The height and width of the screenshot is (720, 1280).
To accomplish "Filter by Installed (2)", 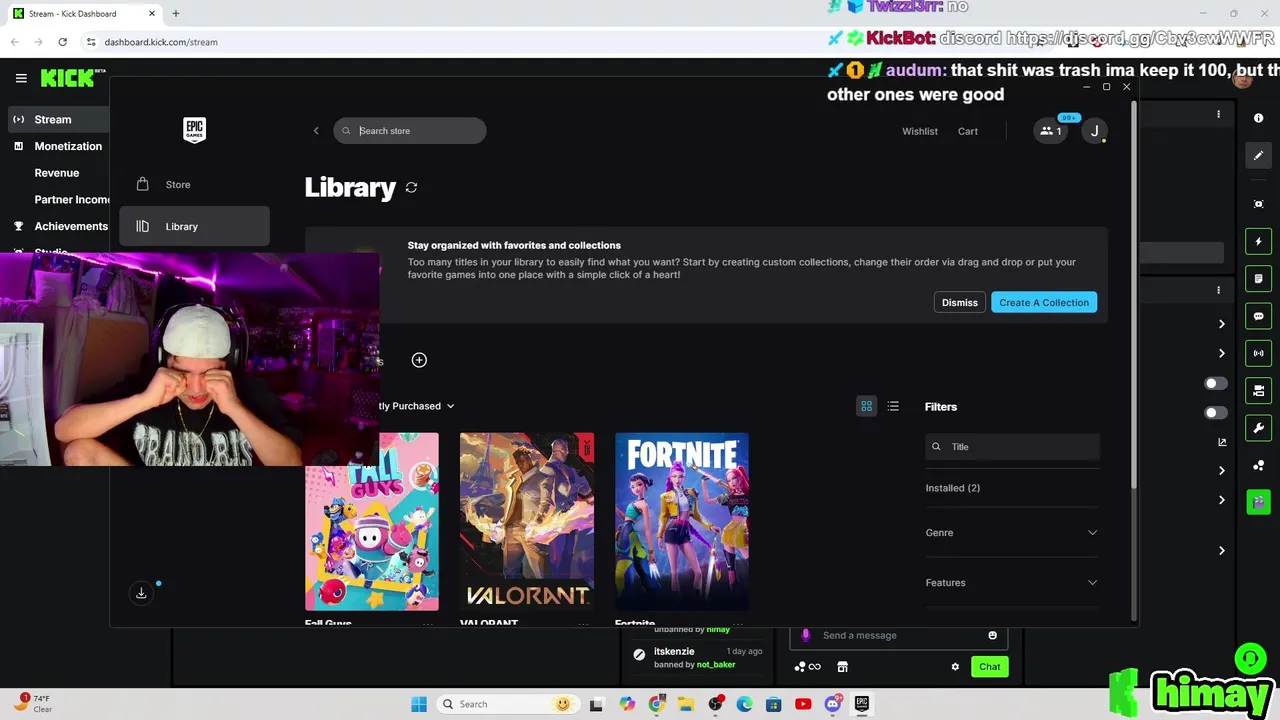I will (x=952, y=488).
